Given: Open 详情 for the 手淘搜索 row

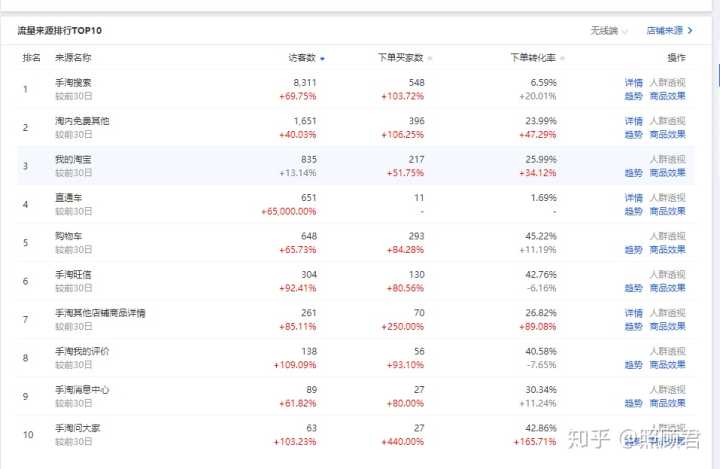Looking at the screenshot, I should click(x=634, y=83).
